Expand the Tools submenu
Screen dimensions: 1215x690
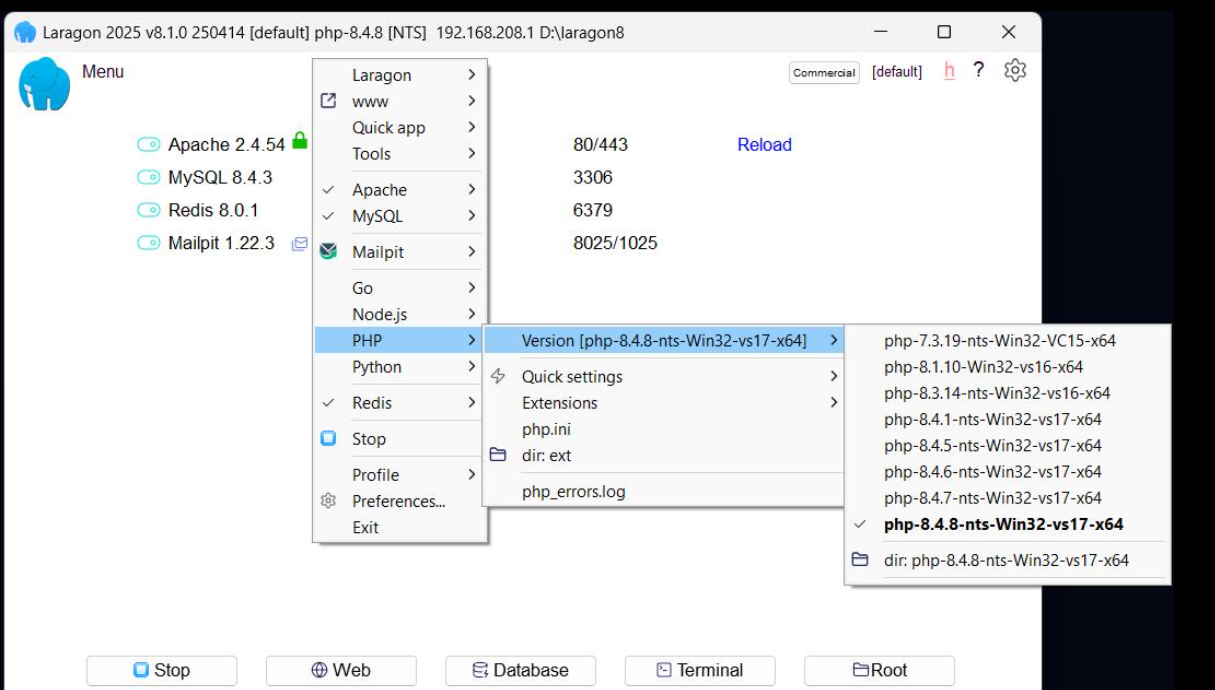point(400,153)
